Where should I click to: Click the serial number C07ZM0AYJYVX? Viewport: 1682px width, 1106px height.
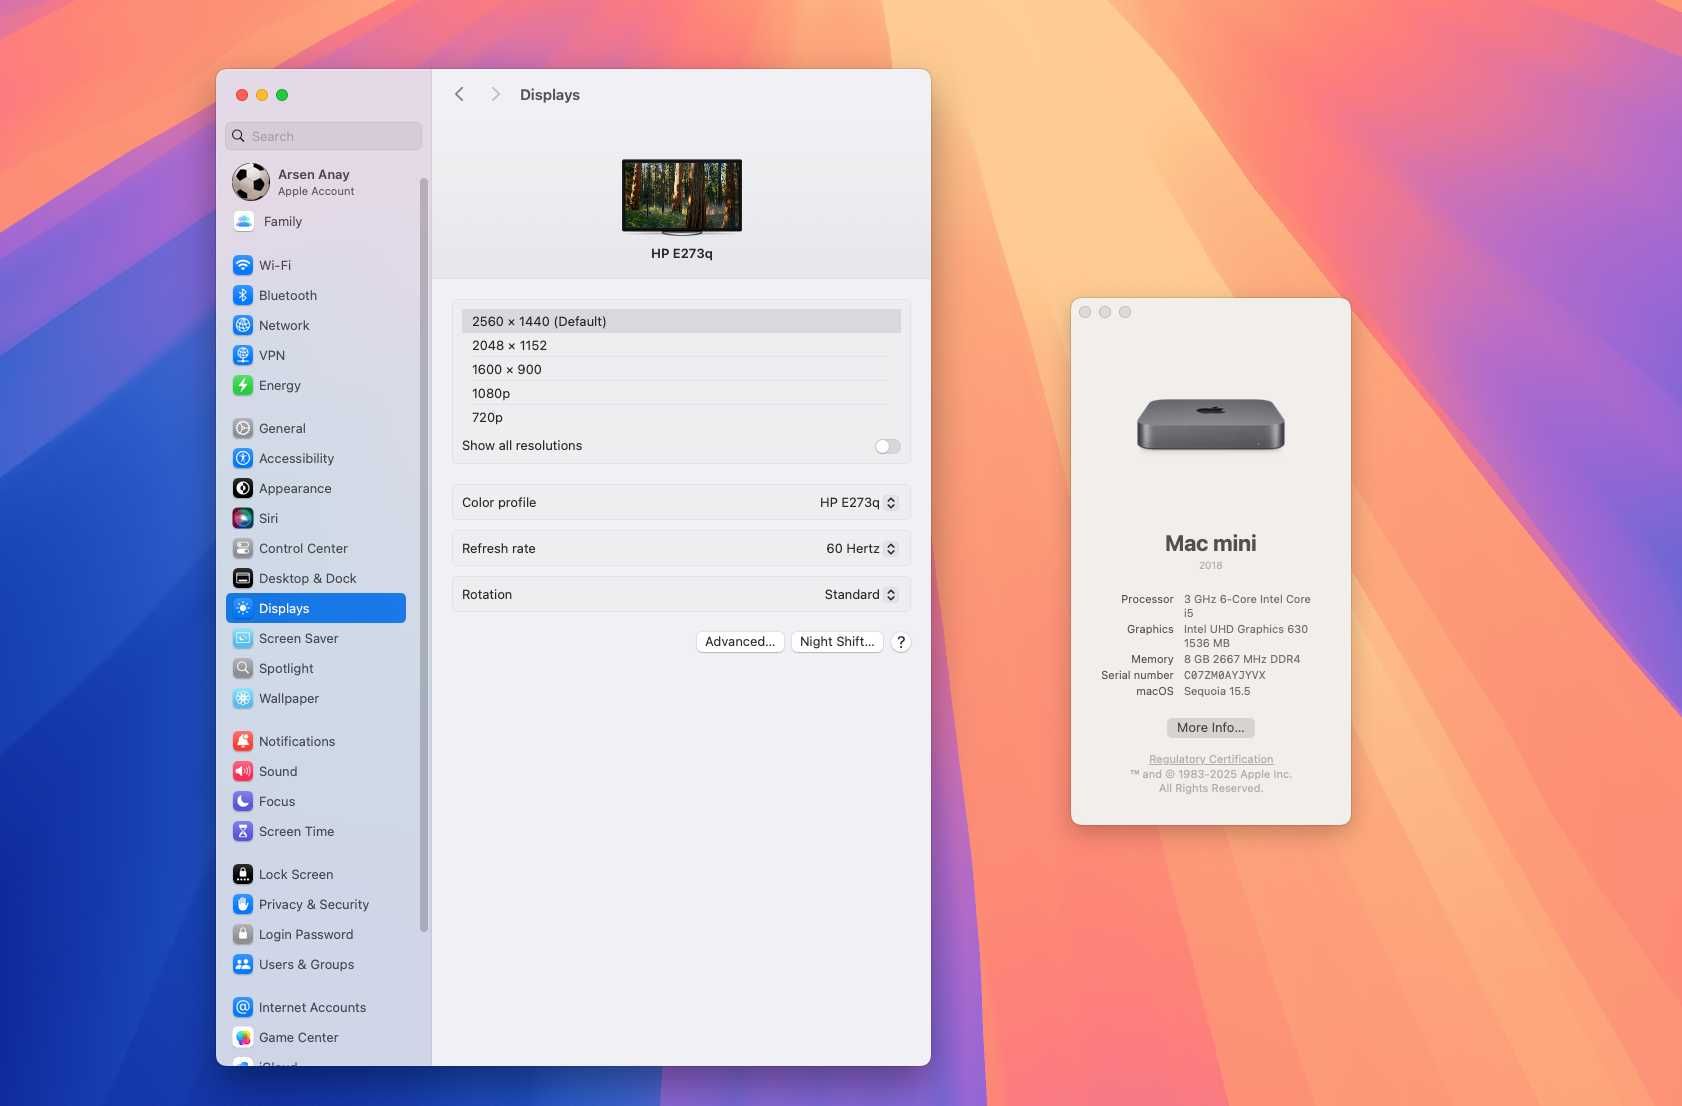(x=1225, y=675)
